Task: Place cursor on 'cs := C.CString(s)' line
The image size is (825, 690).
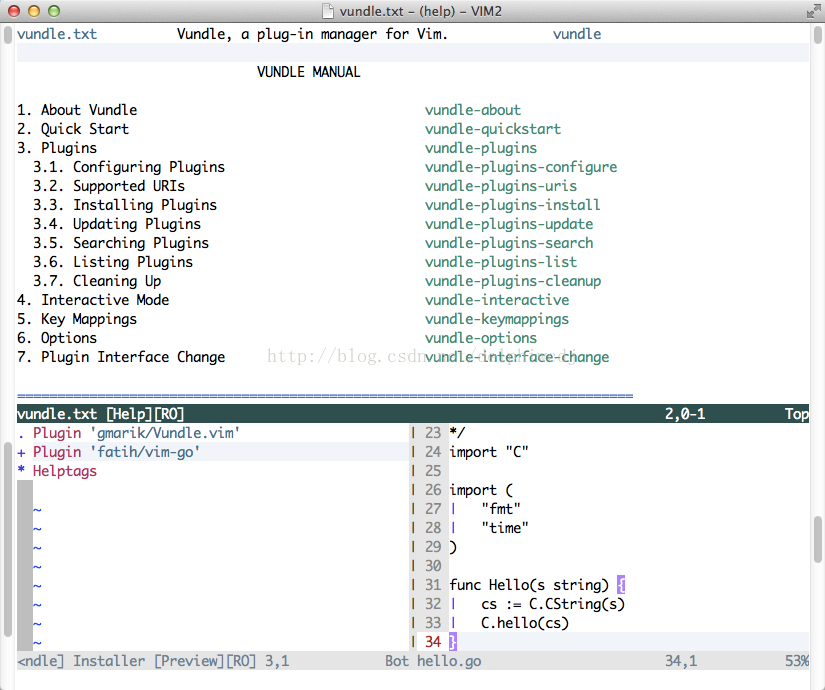Action: tap(552, 604)
